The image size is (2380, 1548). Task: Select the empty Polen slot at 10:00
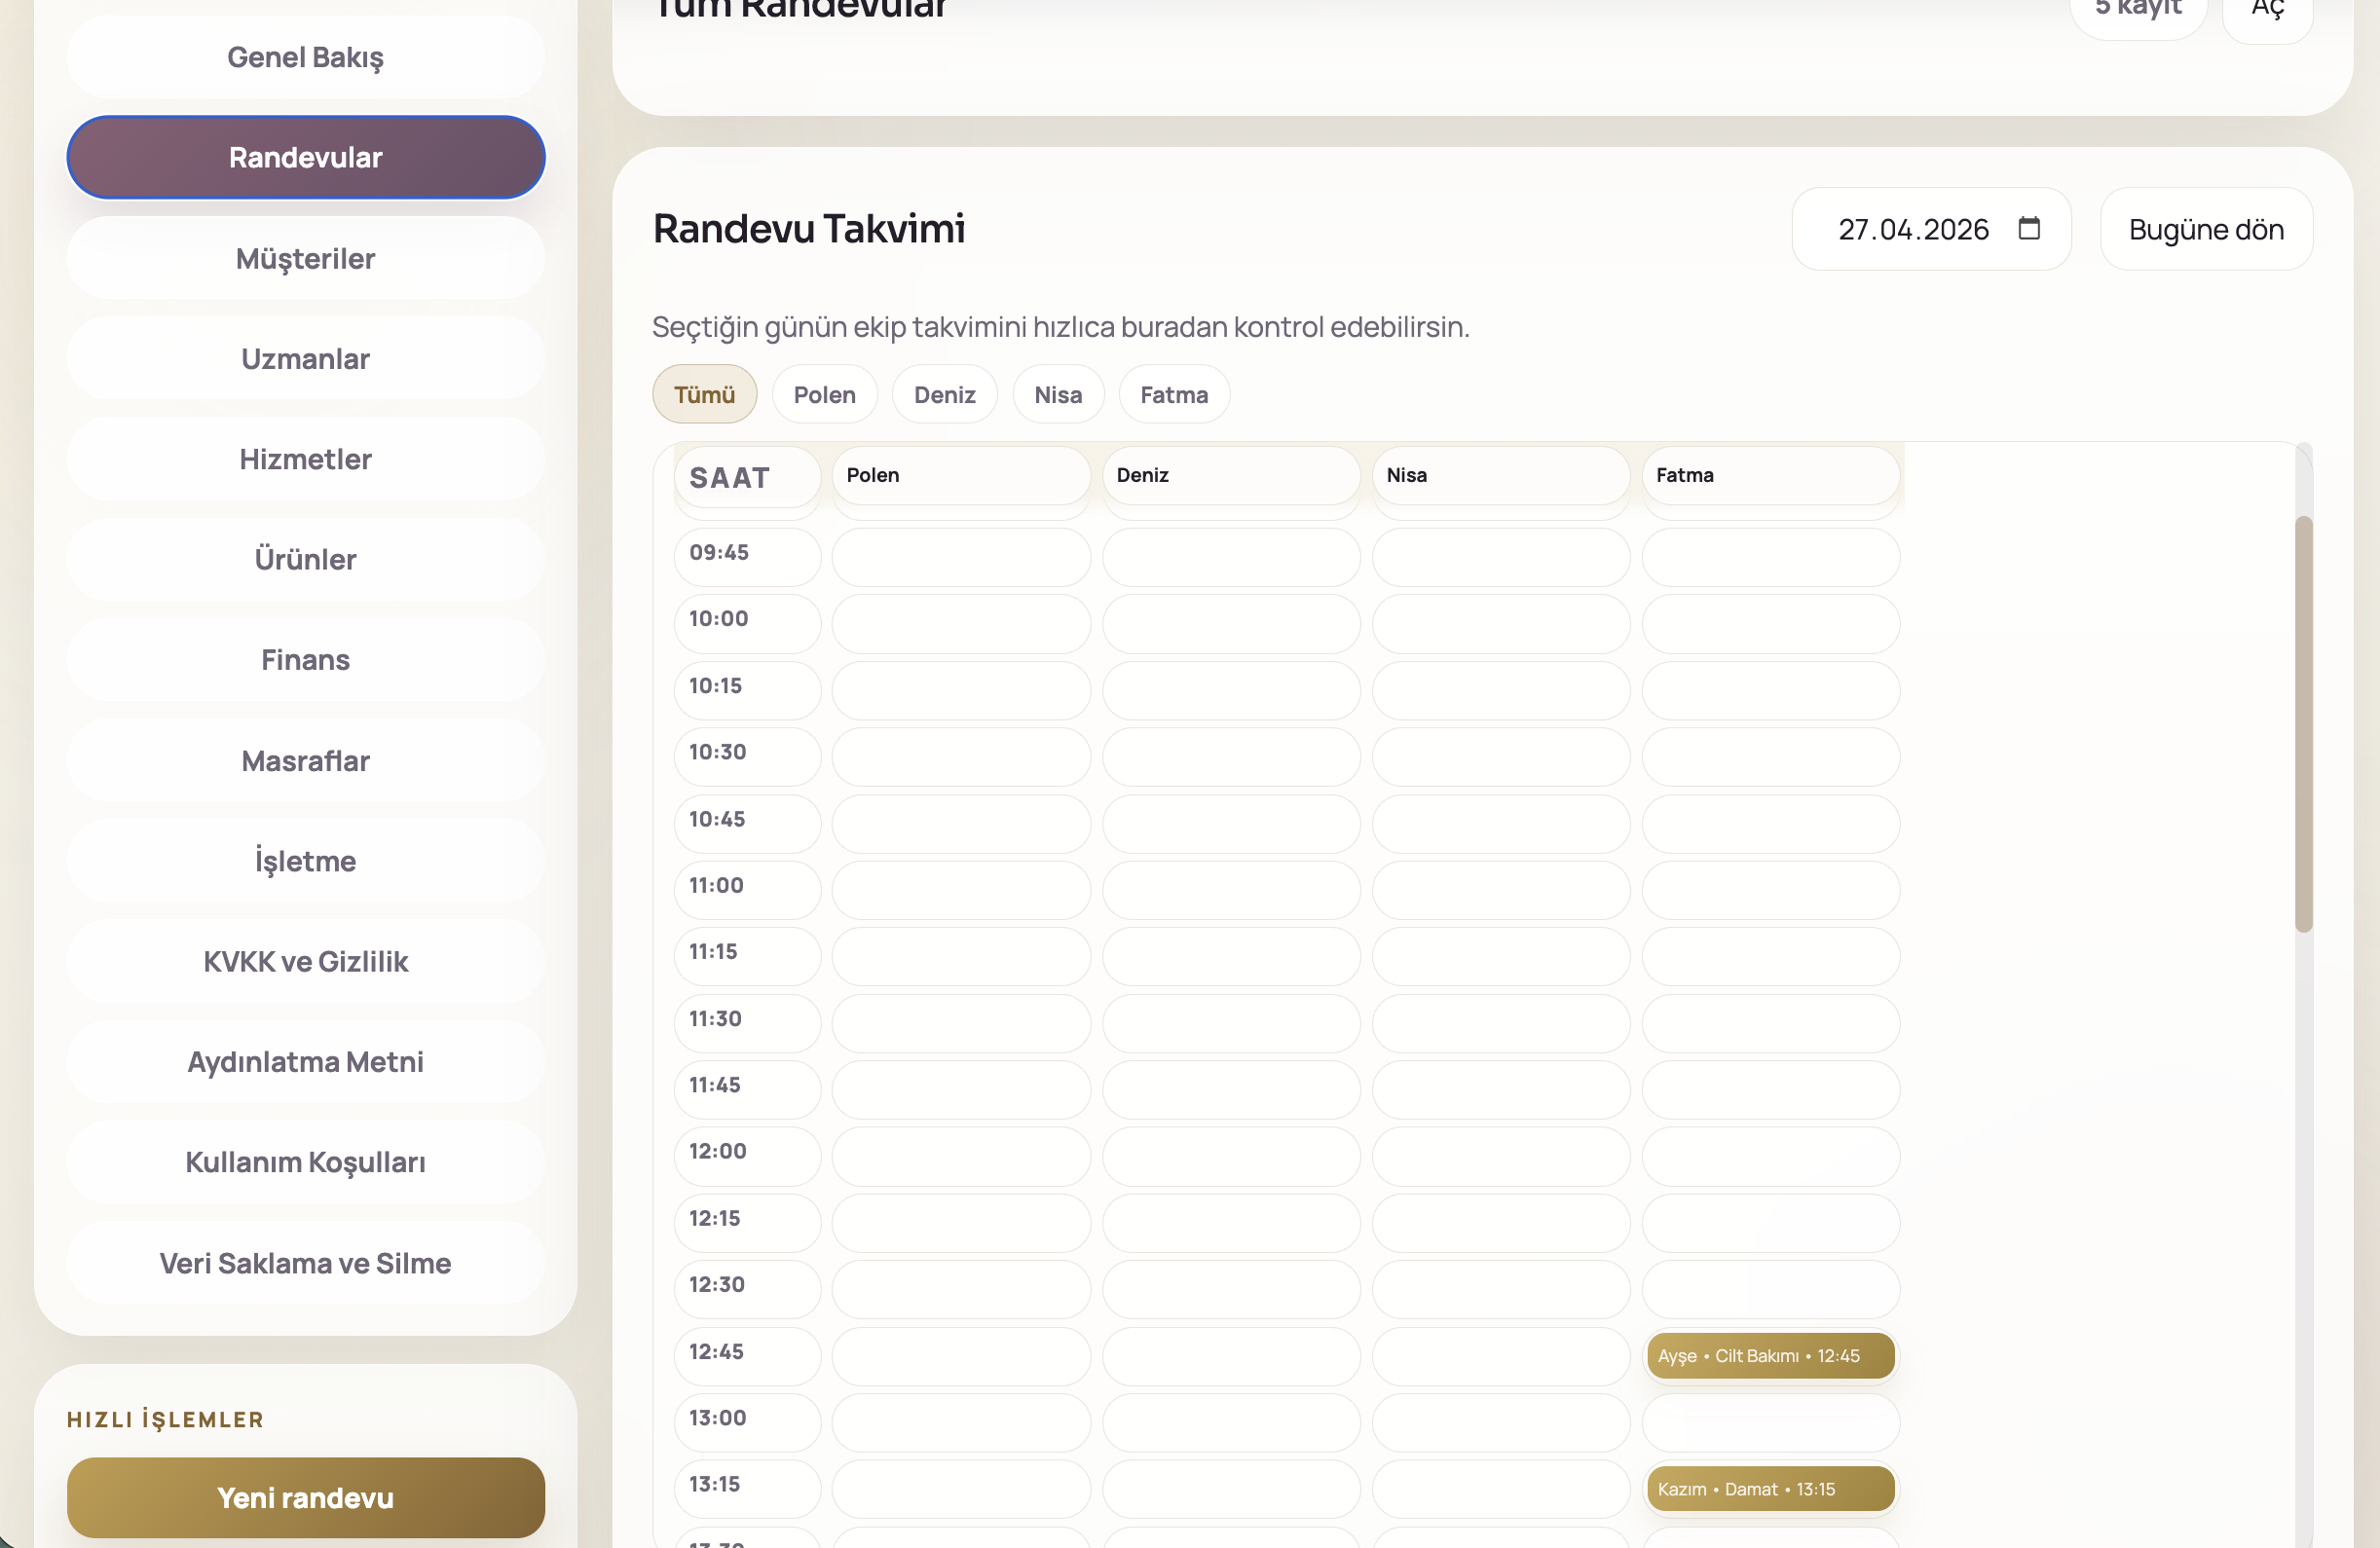(961, 624)
